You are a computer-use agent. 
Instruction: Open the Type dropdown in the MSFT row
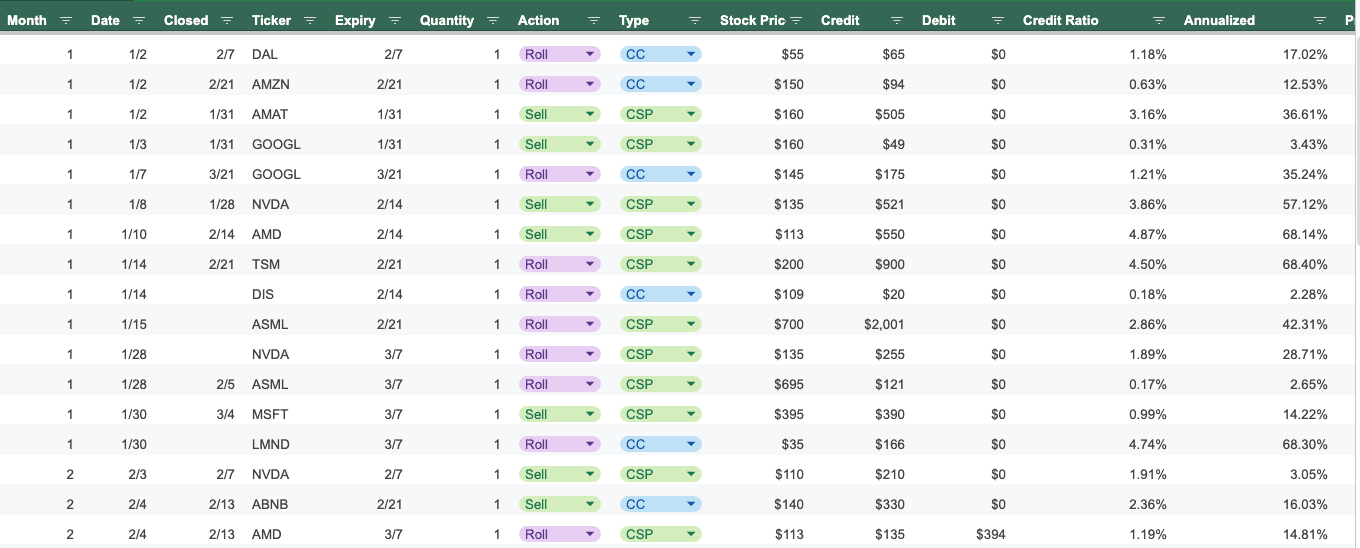(691, 414)
